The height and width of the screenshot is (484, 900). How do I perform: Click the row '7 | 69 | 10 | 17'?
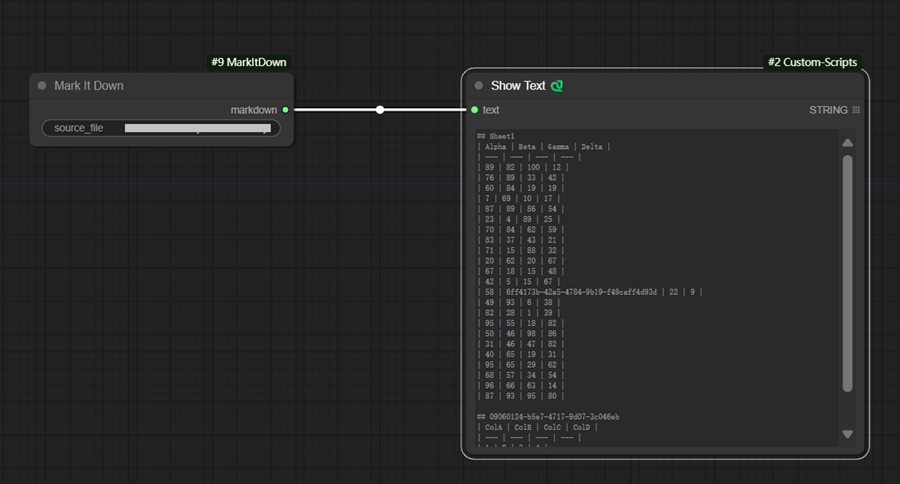[x=518, y=198]
